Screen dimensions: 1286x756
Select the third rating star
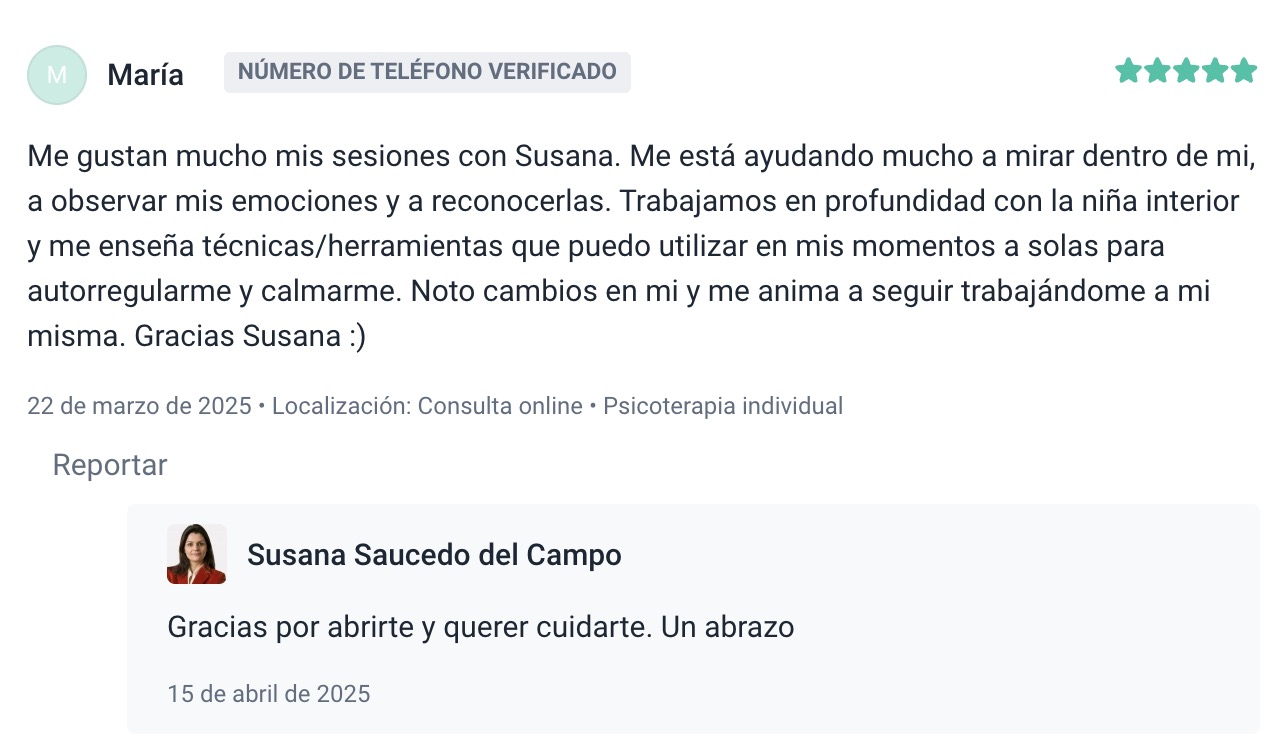[1186, 71]
